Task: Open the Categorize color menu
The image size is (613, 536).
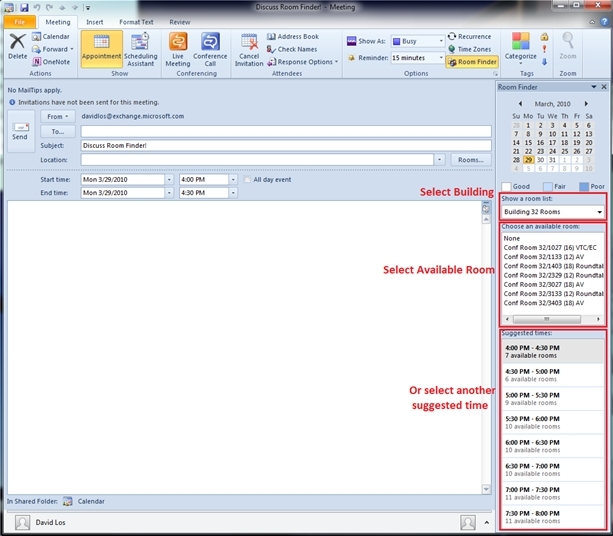Action: (521, 48)
